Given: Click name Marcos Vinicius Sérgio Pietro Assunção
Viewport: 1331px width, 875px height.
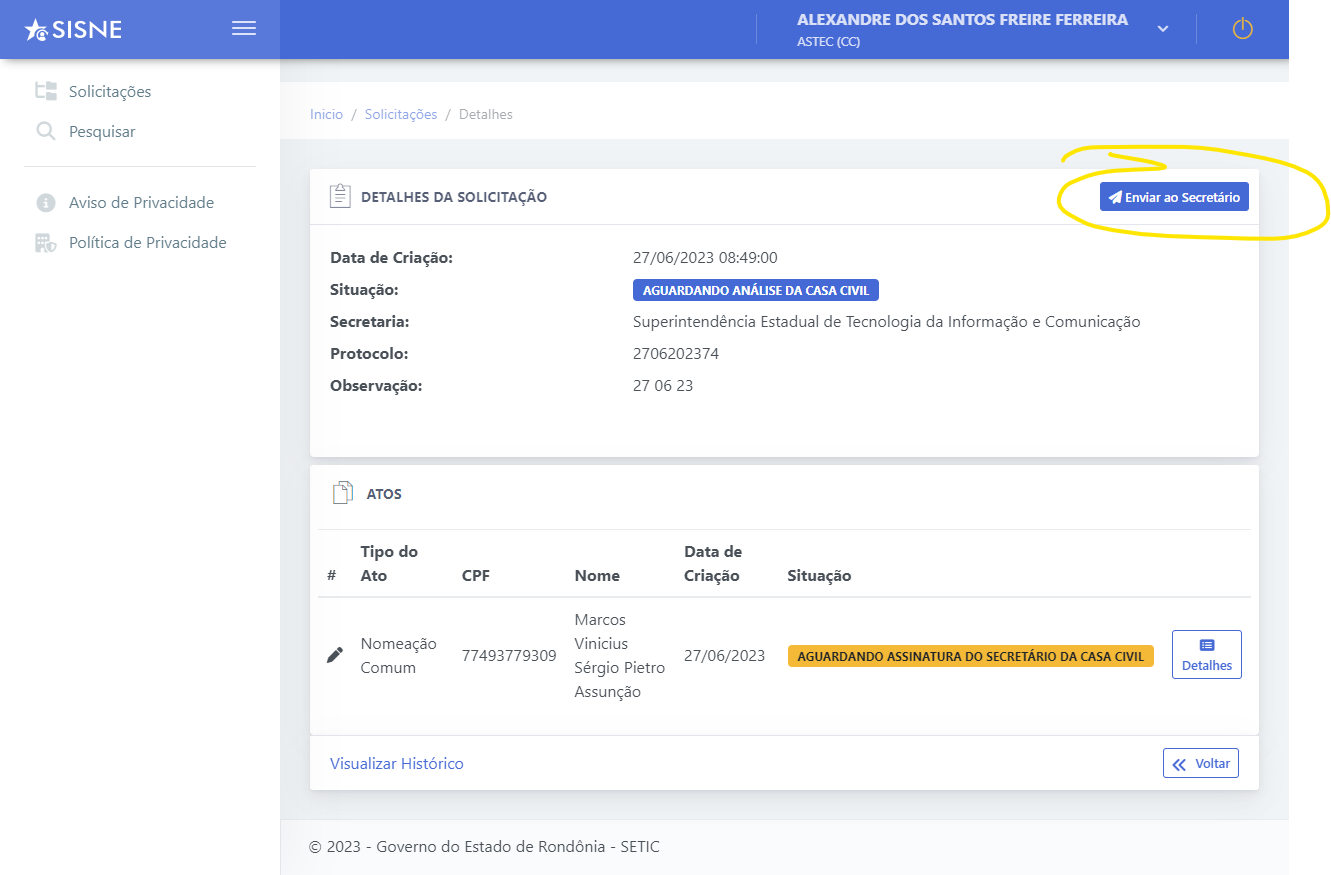Looking at the screenshot, I should click(x=620, y=655).
